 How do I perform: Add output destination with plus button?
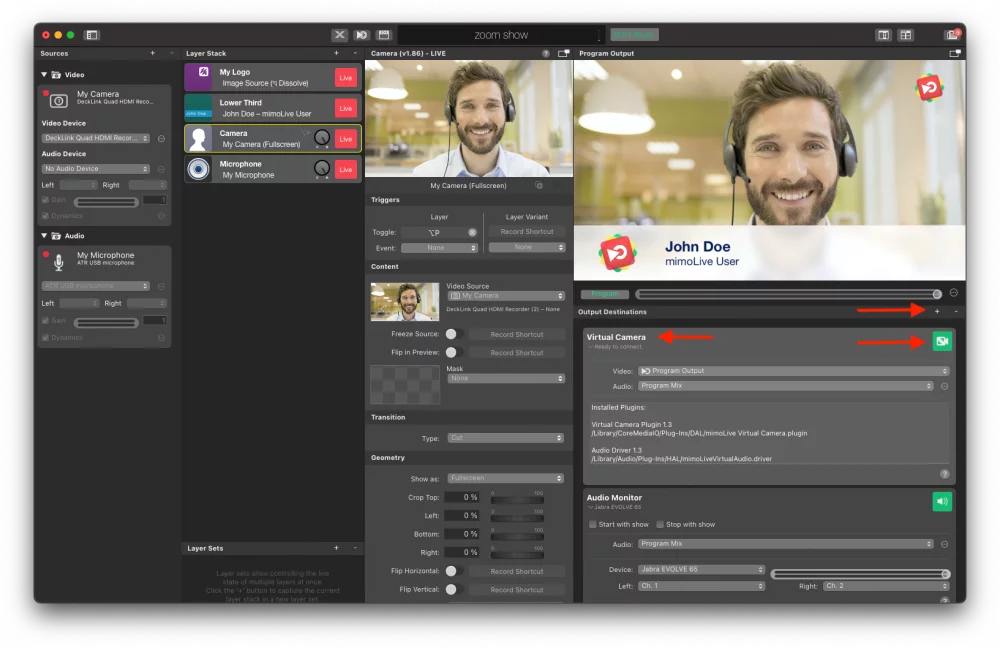pyautogui.click(x=937, y=312)
